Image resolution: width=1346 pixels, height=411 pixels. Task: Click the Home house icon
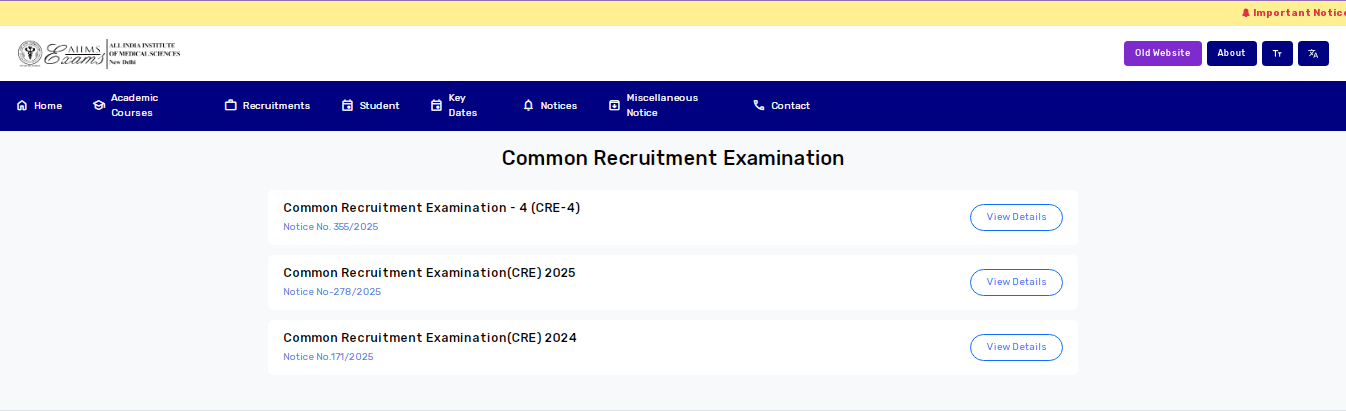[x=22, y=106]
